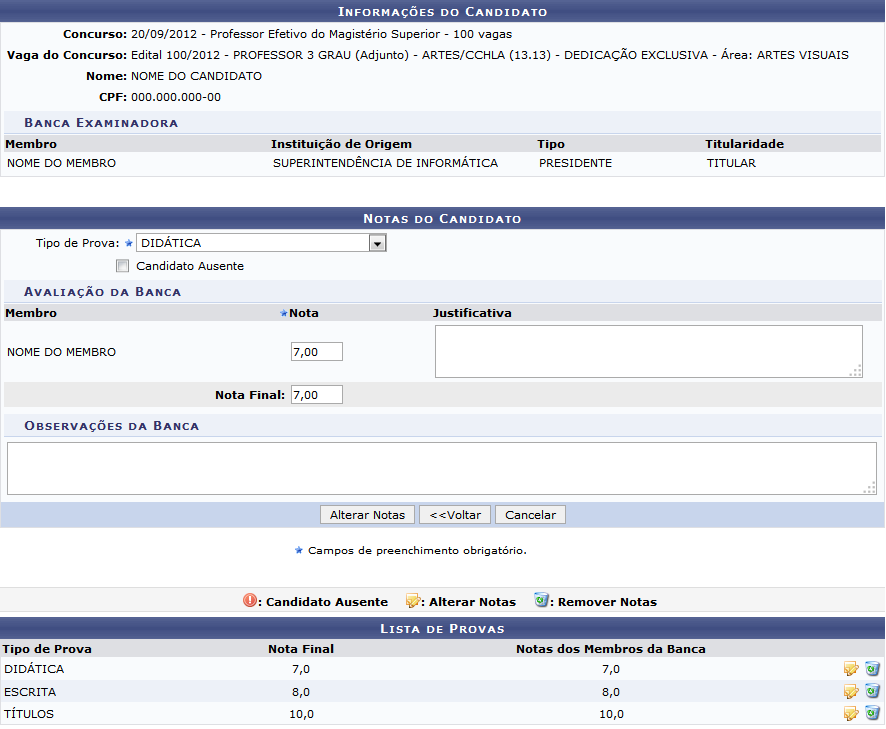Screen dimensions: 886x729
Task: Grab the Observações da Banca resize handle
Action: coord(870,488)
